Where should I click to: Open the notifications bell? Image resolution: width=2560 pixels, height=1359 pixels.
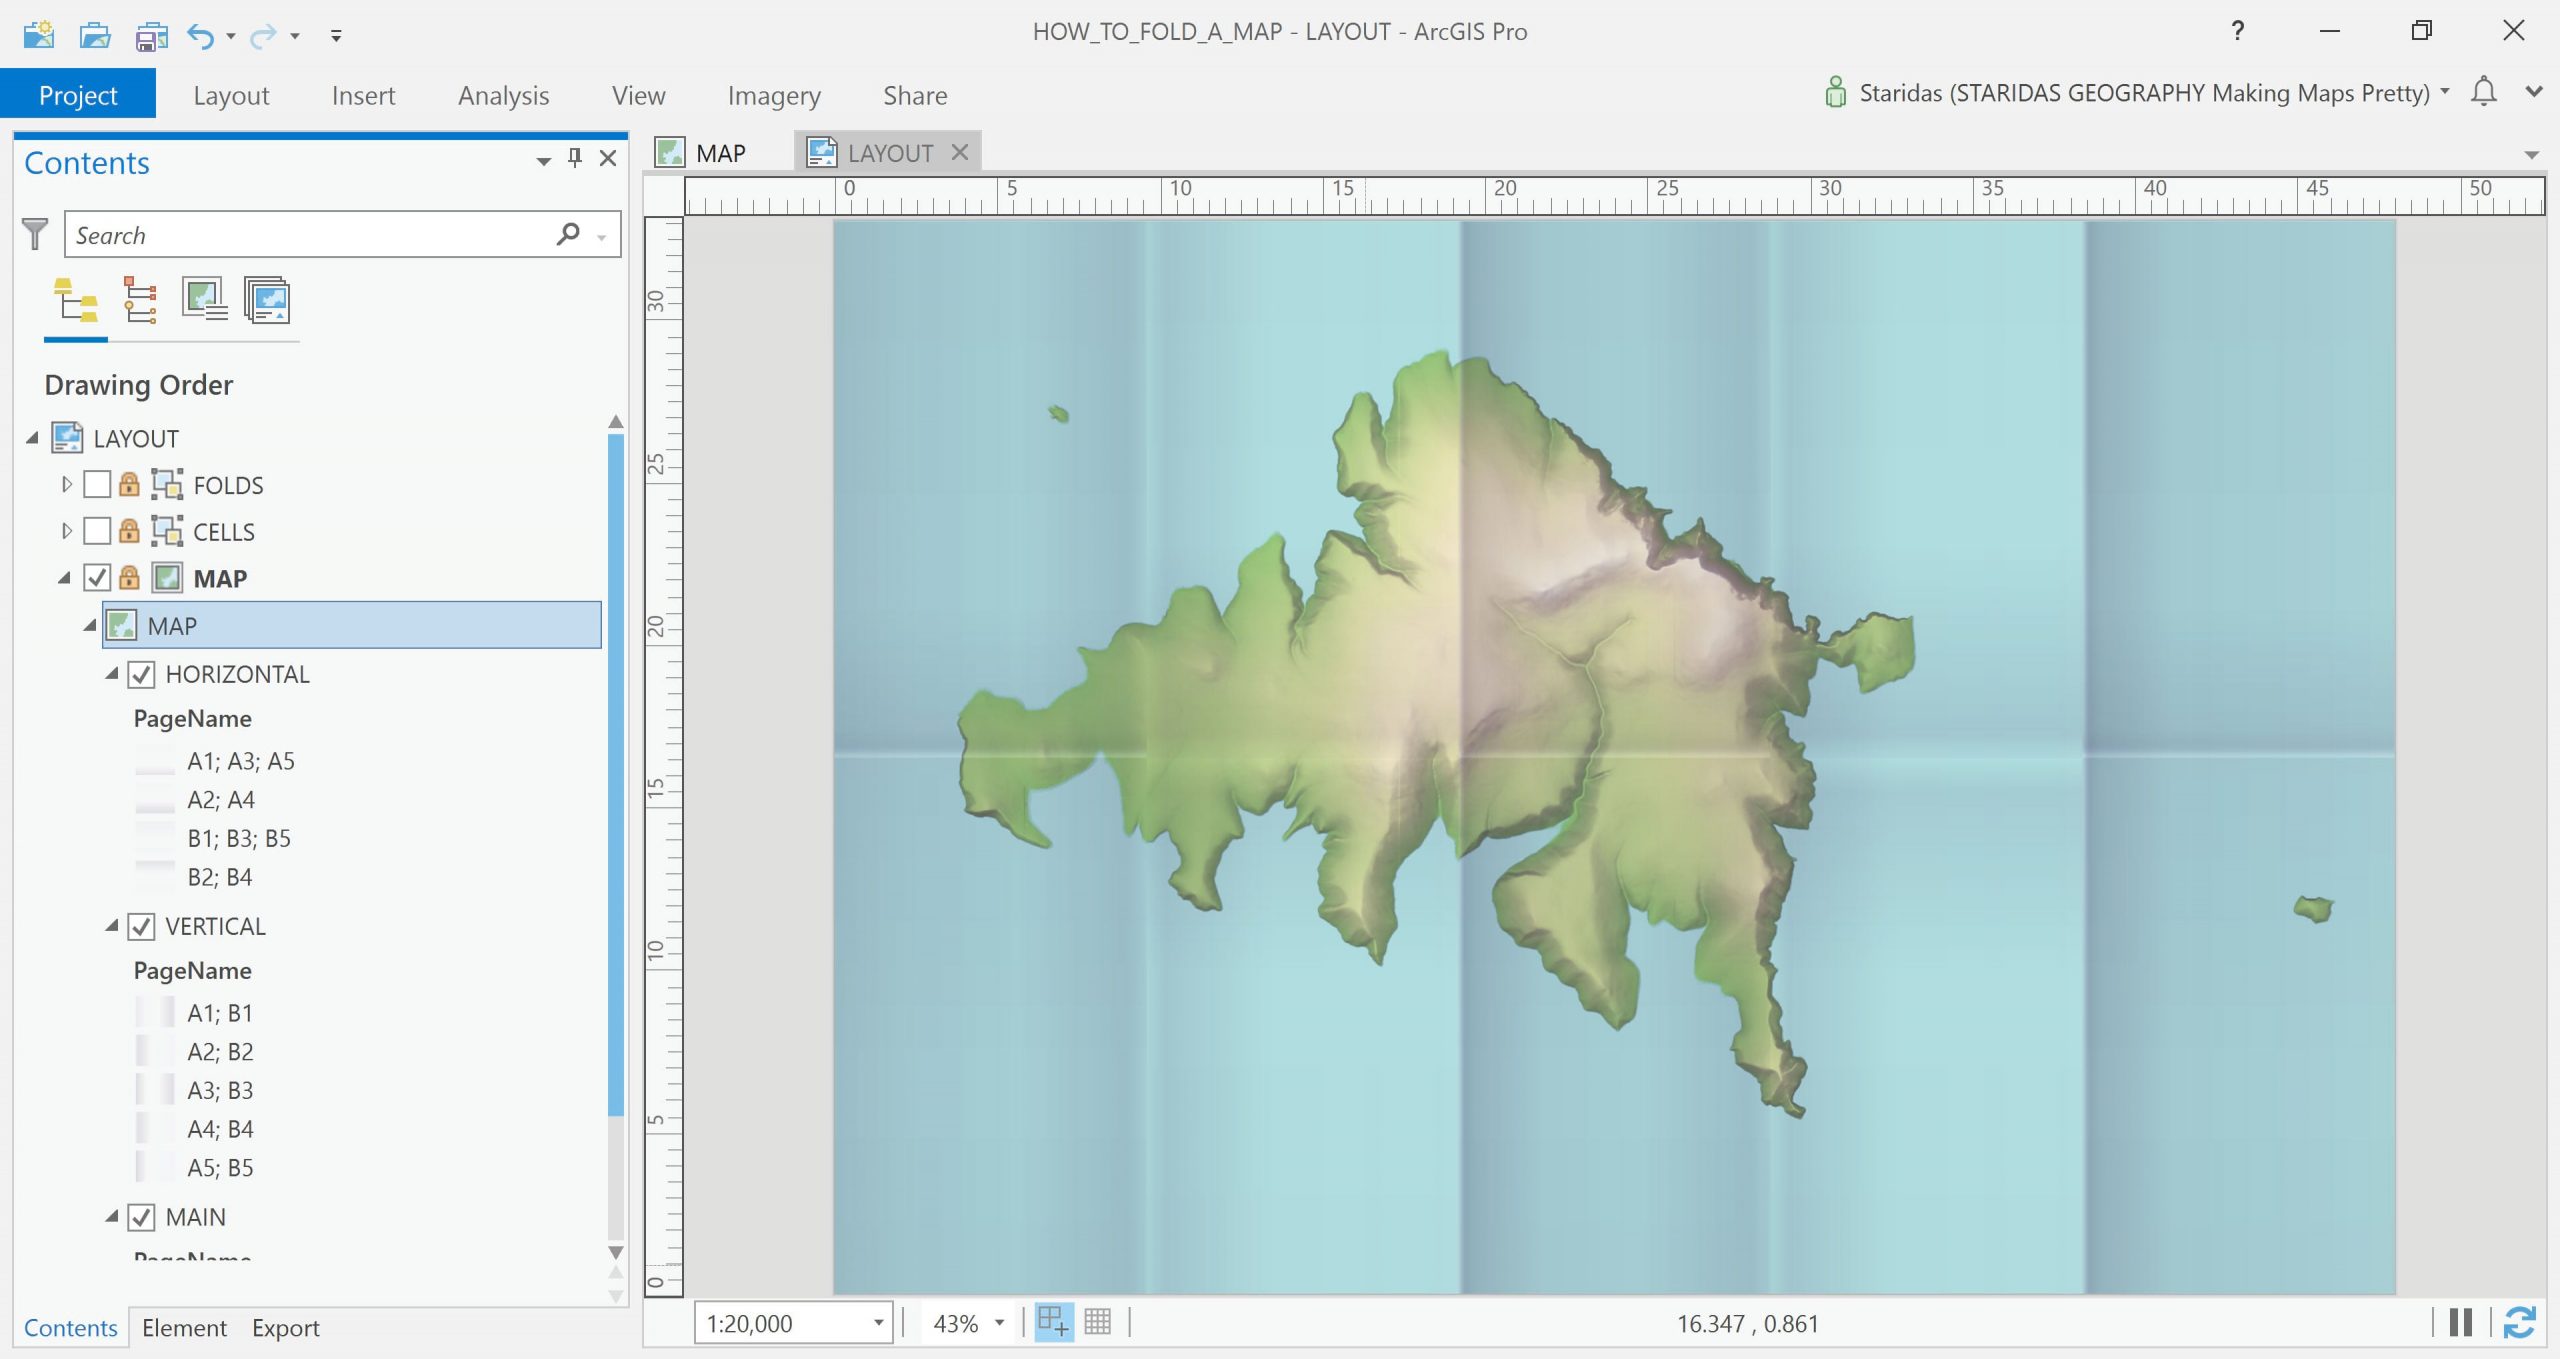(2483, 92)
